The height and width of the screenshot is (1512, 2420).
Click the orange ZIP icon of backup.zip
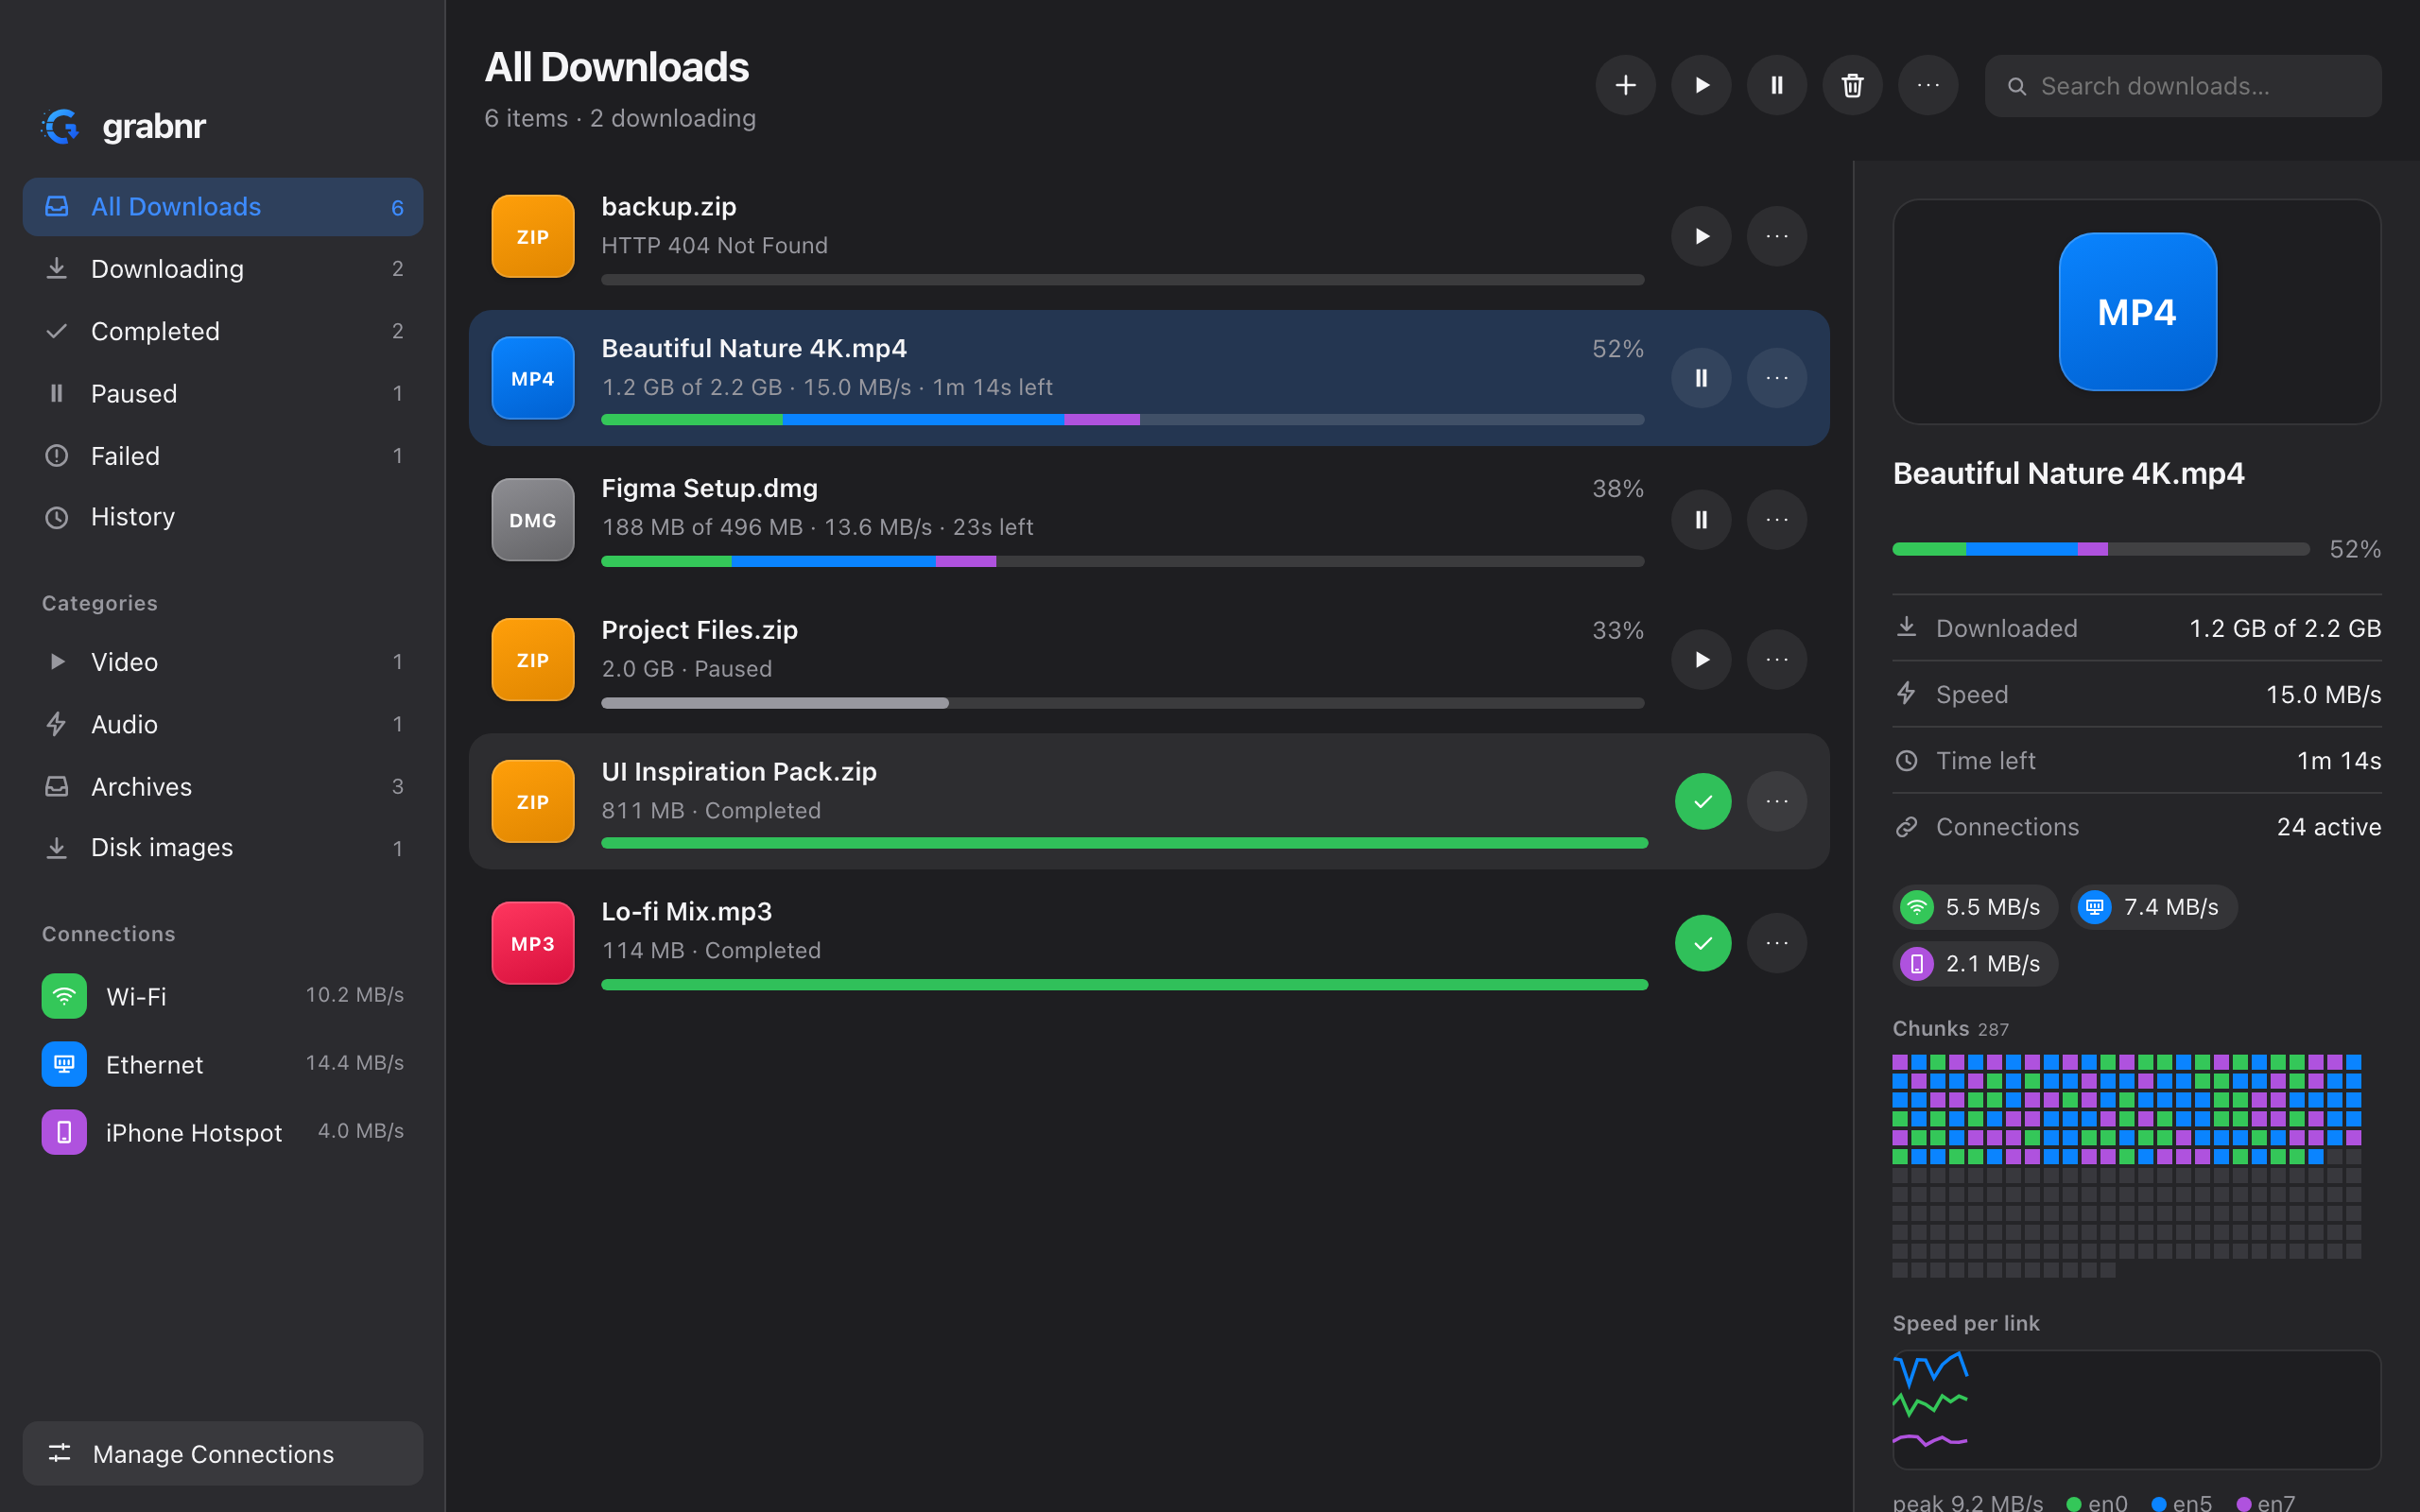click(x=533, y=236)
